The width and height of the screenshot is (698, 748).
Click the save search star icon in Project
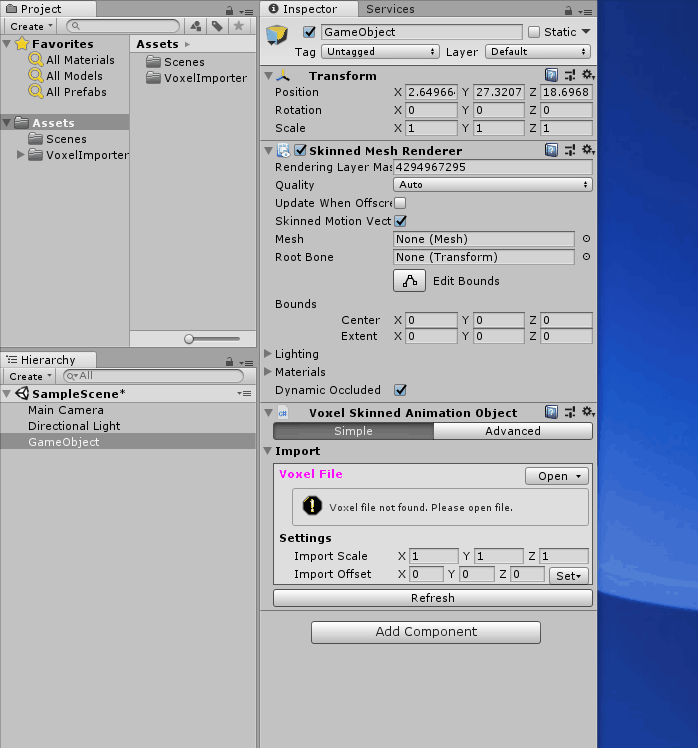(x=239, y=26)
